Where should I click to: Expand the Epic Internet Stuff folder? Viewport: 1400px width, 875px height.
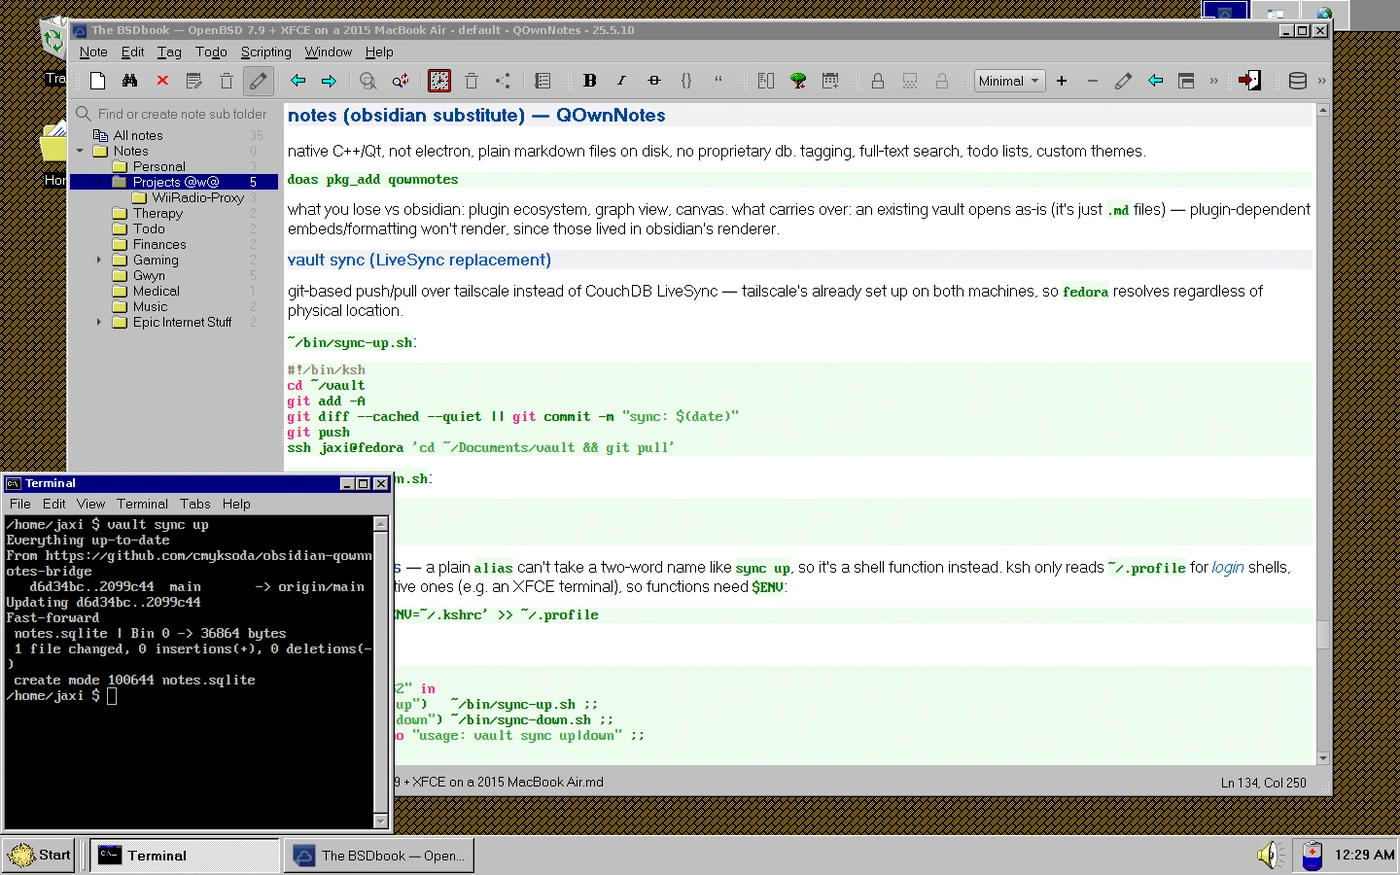point(99,322)
